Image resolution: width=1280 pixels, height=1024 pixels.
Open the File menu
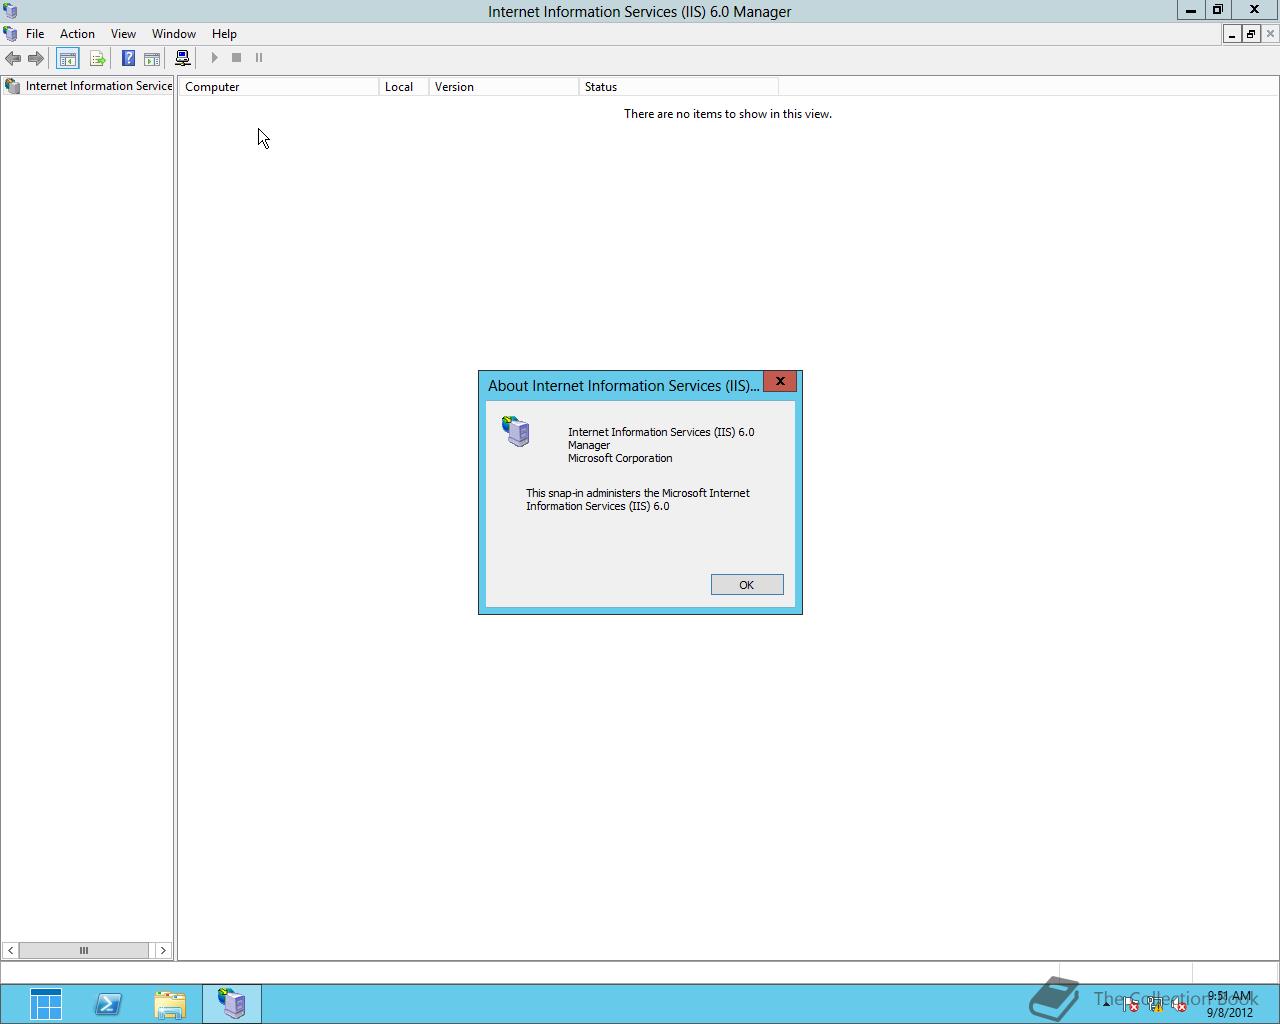tap(35, 34)
